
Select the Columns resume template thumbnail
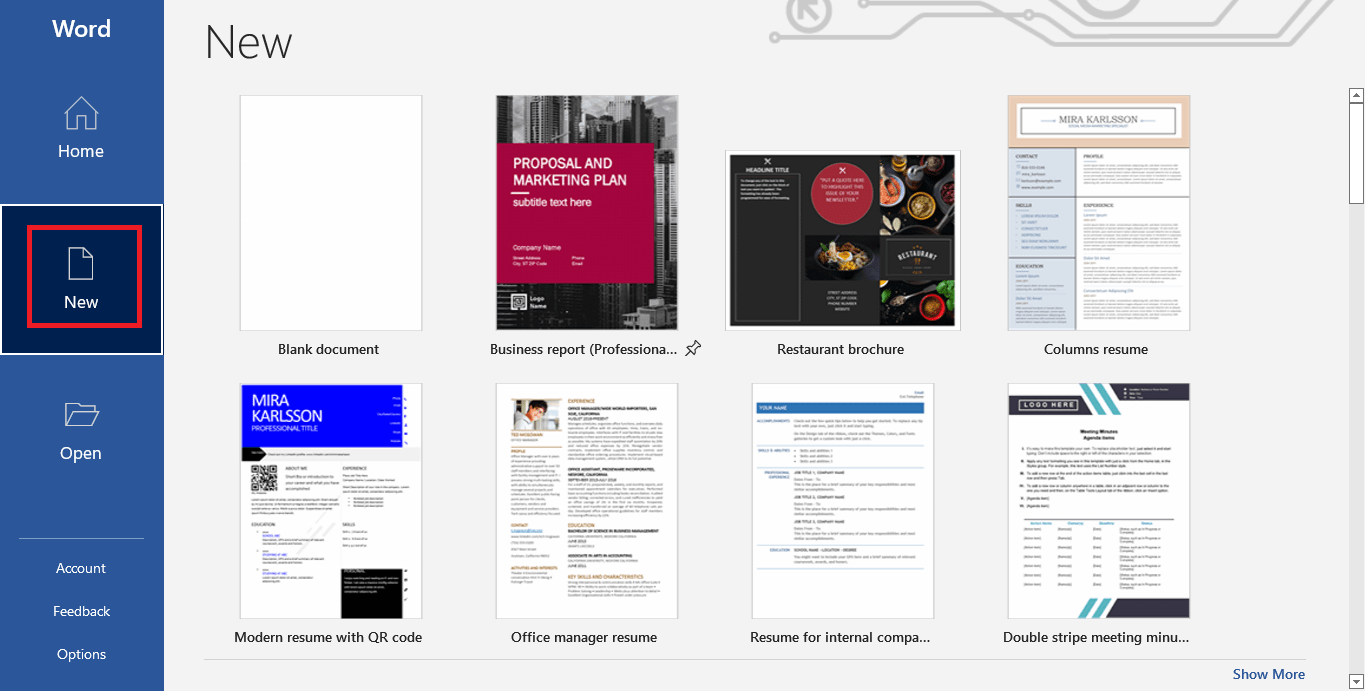(x=1099, y=213)
